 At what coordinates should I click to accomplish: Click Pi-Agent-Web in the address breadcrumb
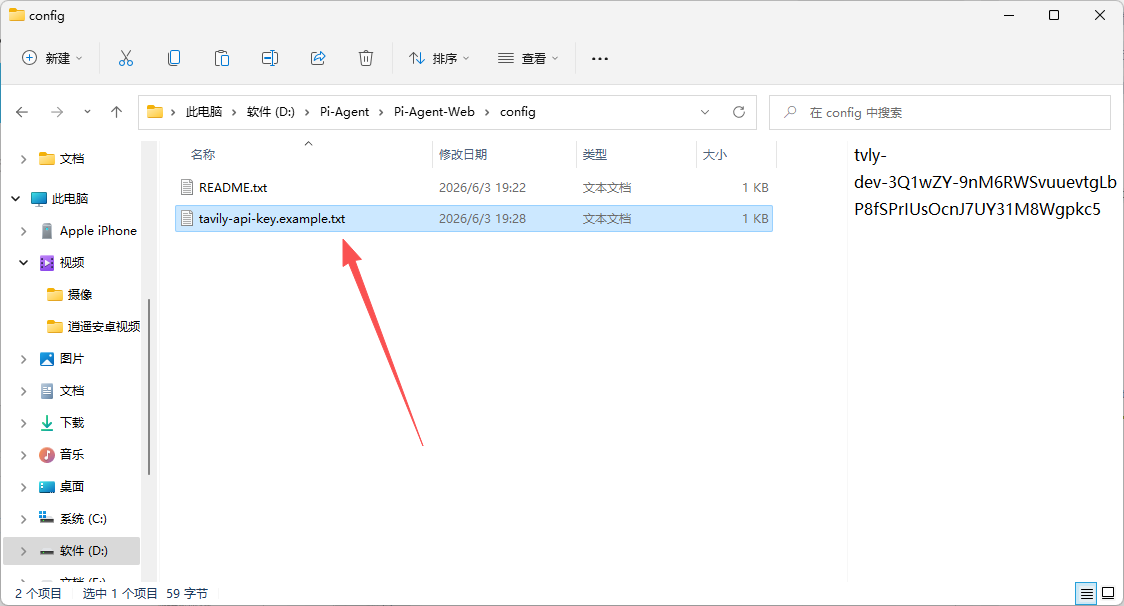pos(434,112)
